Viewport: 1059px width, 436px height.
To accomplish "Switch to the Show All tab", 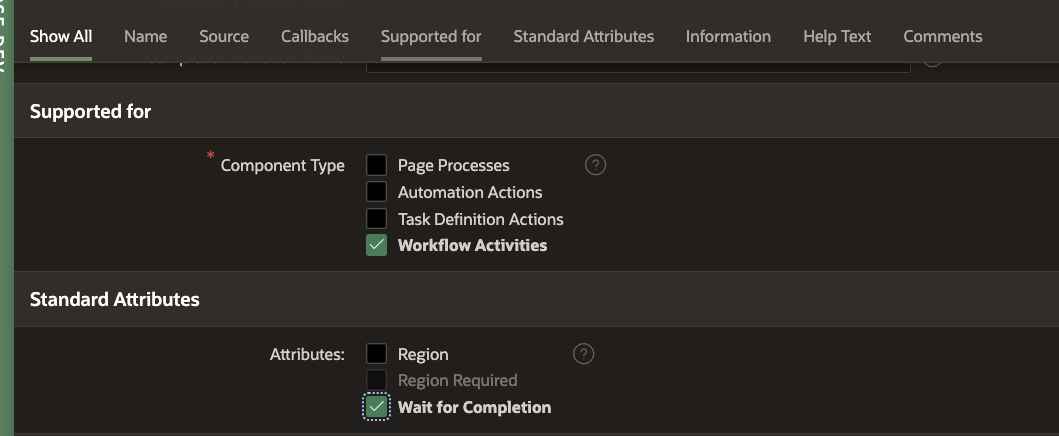I will [x=61, y=36].
